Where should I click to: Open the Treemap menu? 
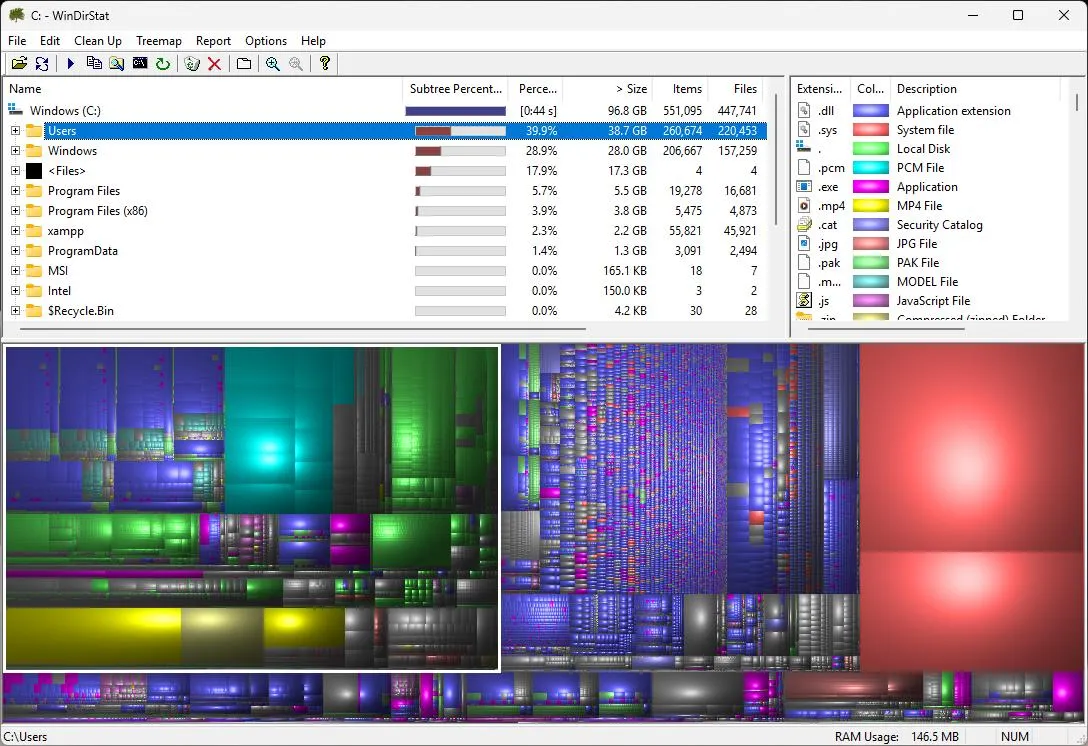tap(159, 40)
